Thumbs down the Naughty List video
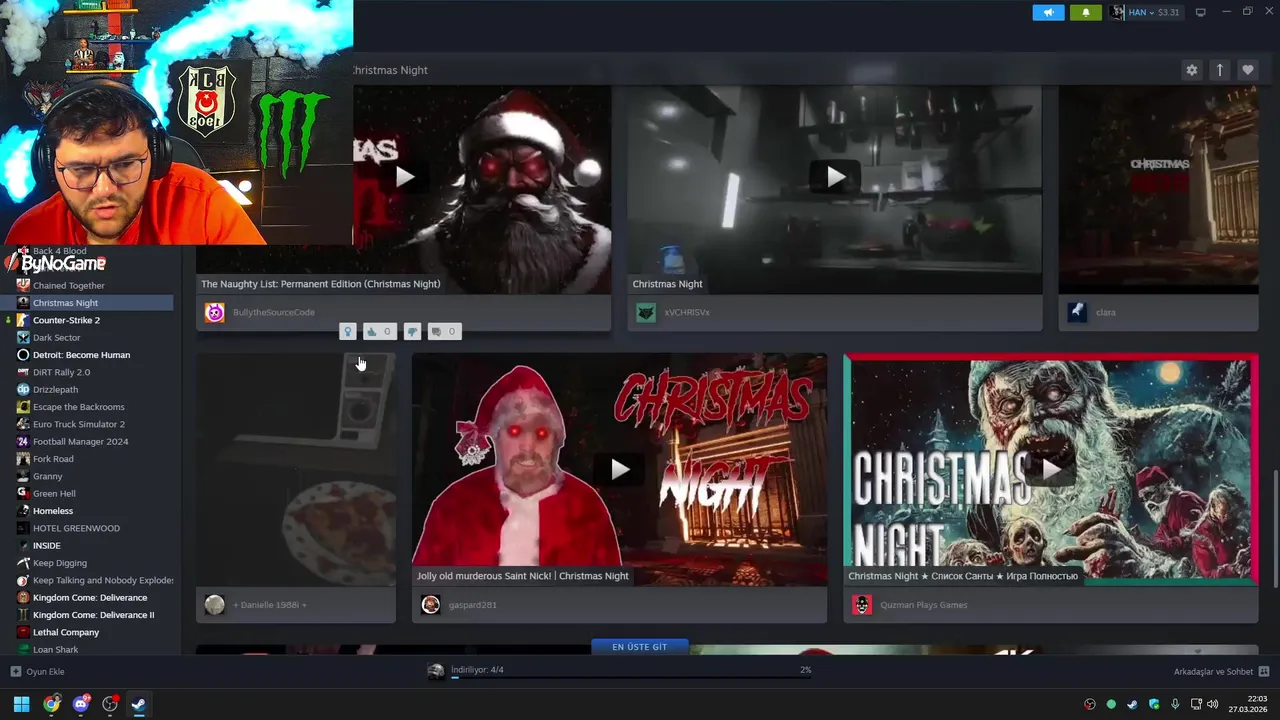The width and height of the screenshot is (1280, 720). point(412,332)
